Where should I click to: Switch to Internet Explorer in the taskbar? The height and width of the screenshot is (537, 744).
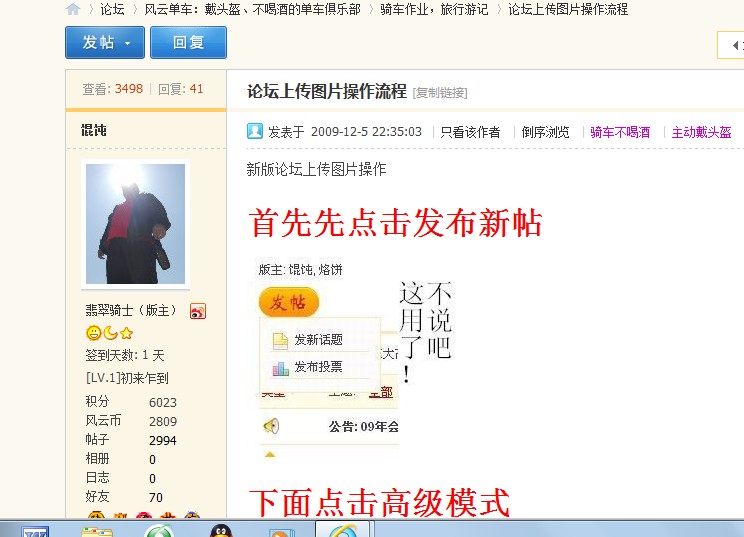343,529
